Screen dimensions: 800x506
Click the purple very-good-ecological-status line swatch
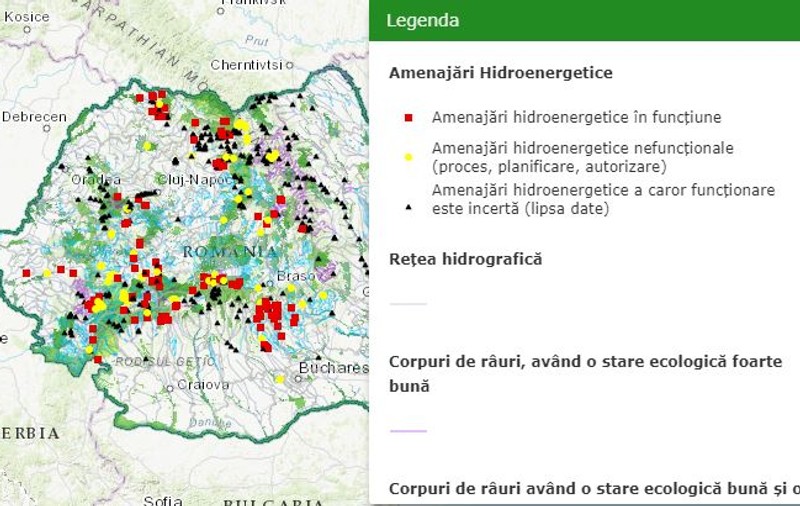[408, 431]
